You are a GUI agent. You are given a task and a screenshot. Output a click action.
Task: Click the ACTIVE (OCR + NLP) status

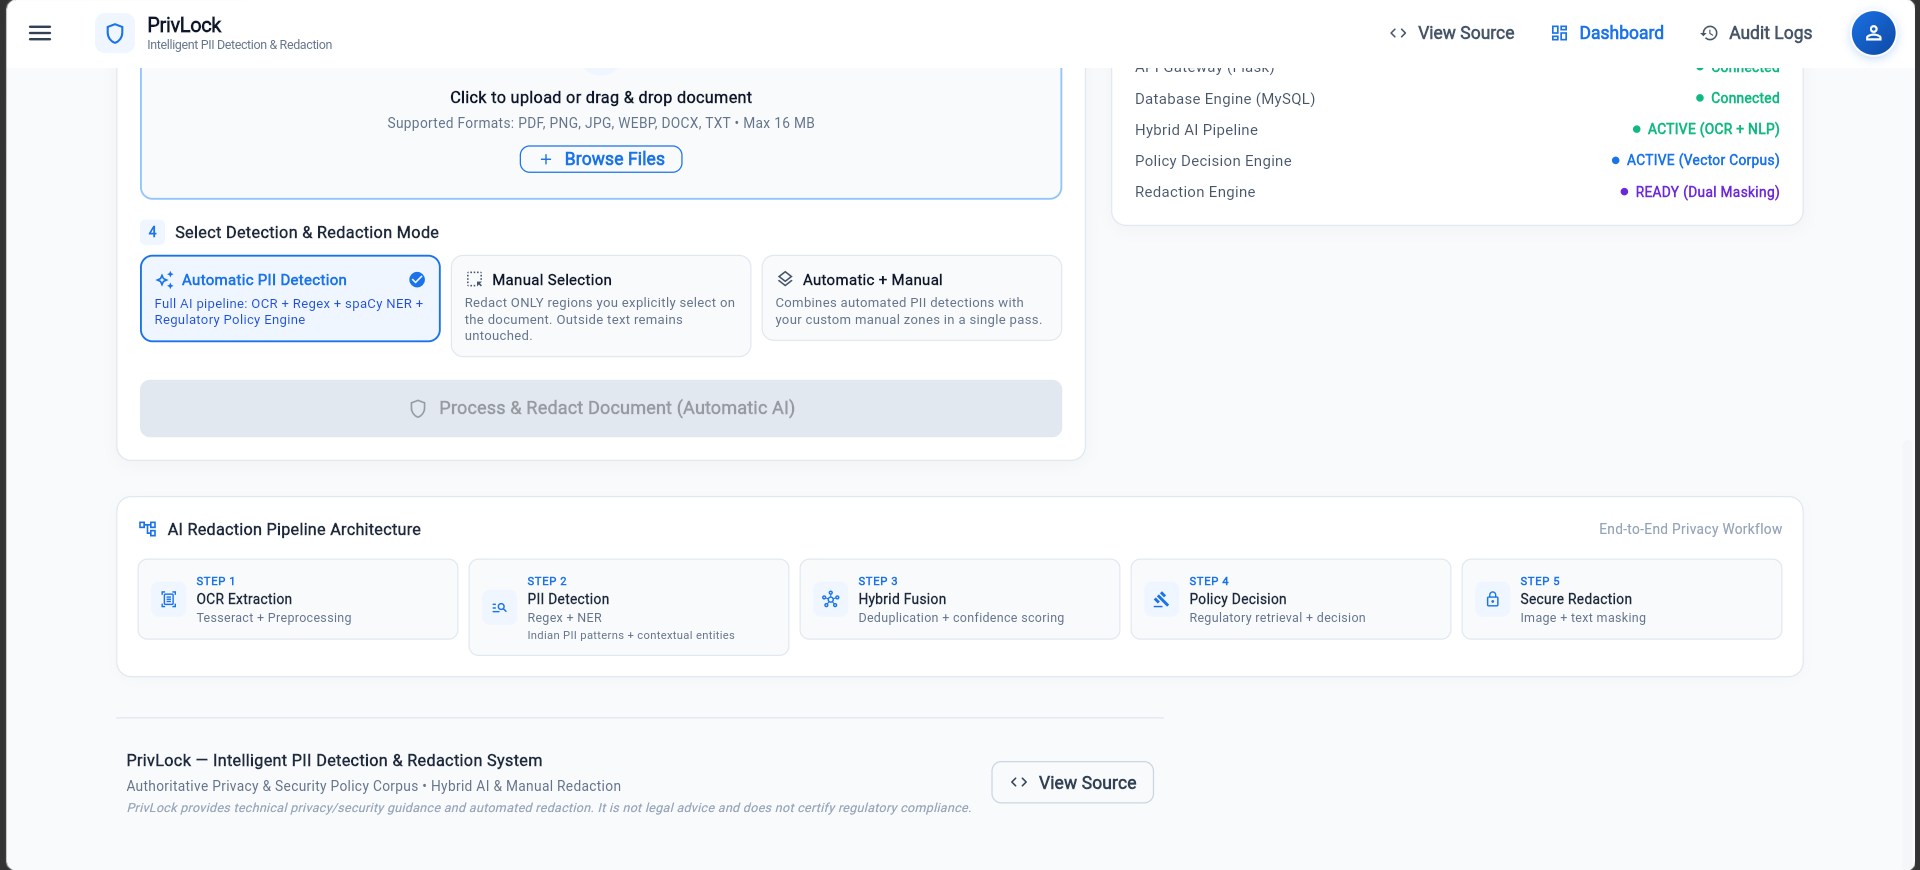pos(1706,129)
